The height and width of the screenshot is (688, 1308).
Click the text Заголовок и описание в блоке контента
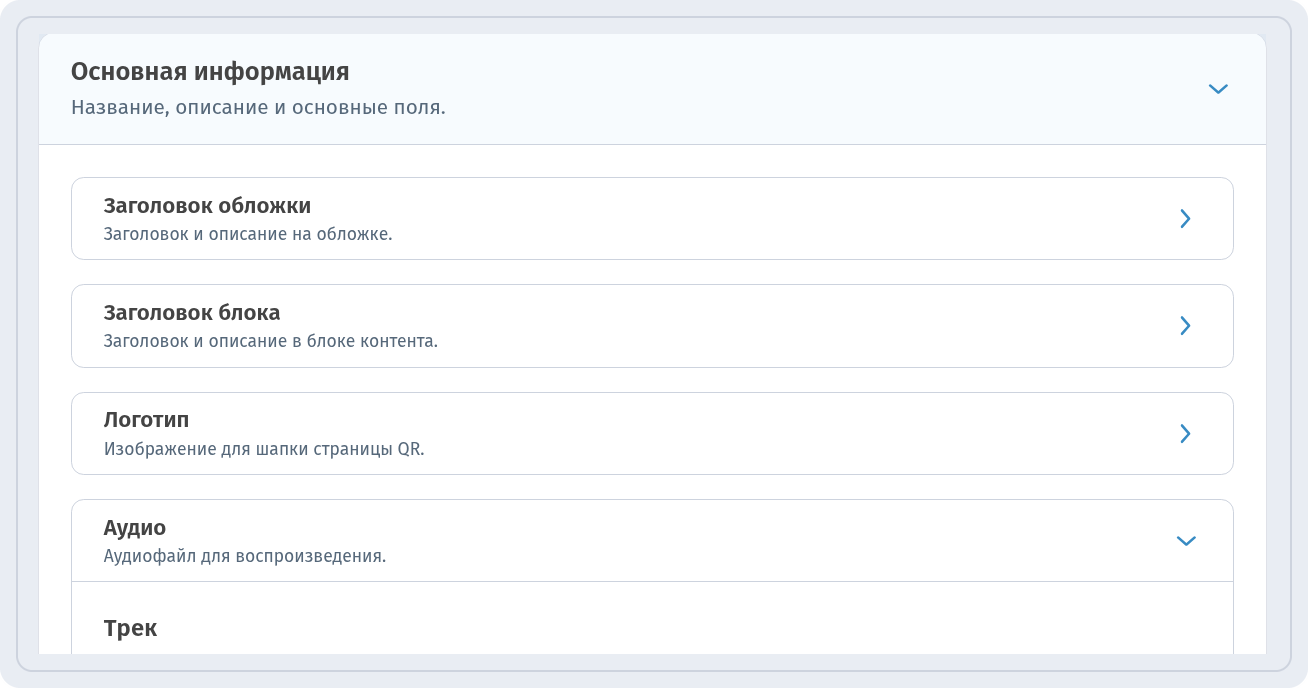point(271,341)
